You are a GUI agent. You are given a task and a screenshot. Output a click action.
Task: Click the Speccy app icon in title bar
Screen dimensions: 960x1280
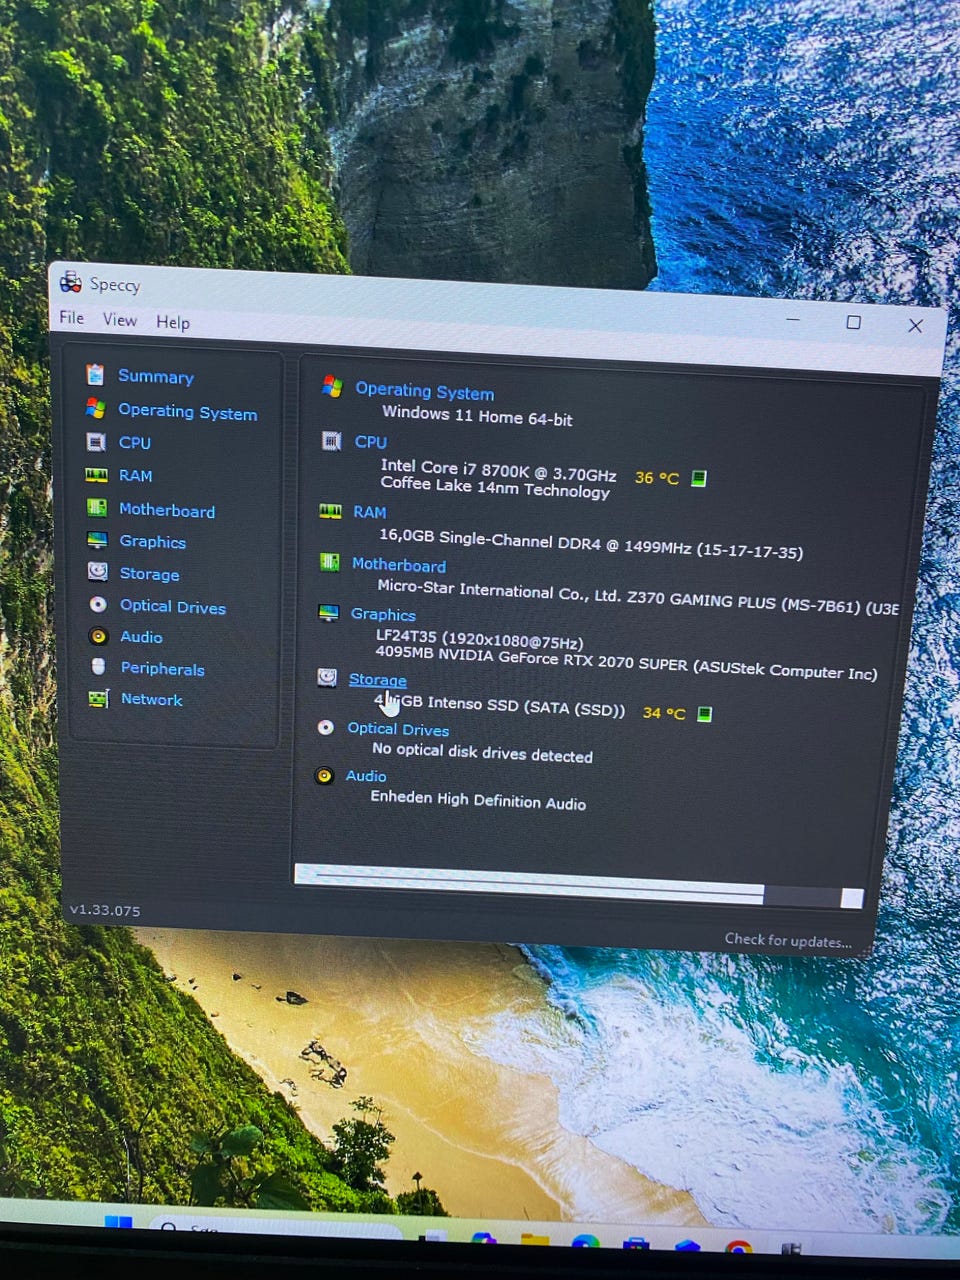70,282
